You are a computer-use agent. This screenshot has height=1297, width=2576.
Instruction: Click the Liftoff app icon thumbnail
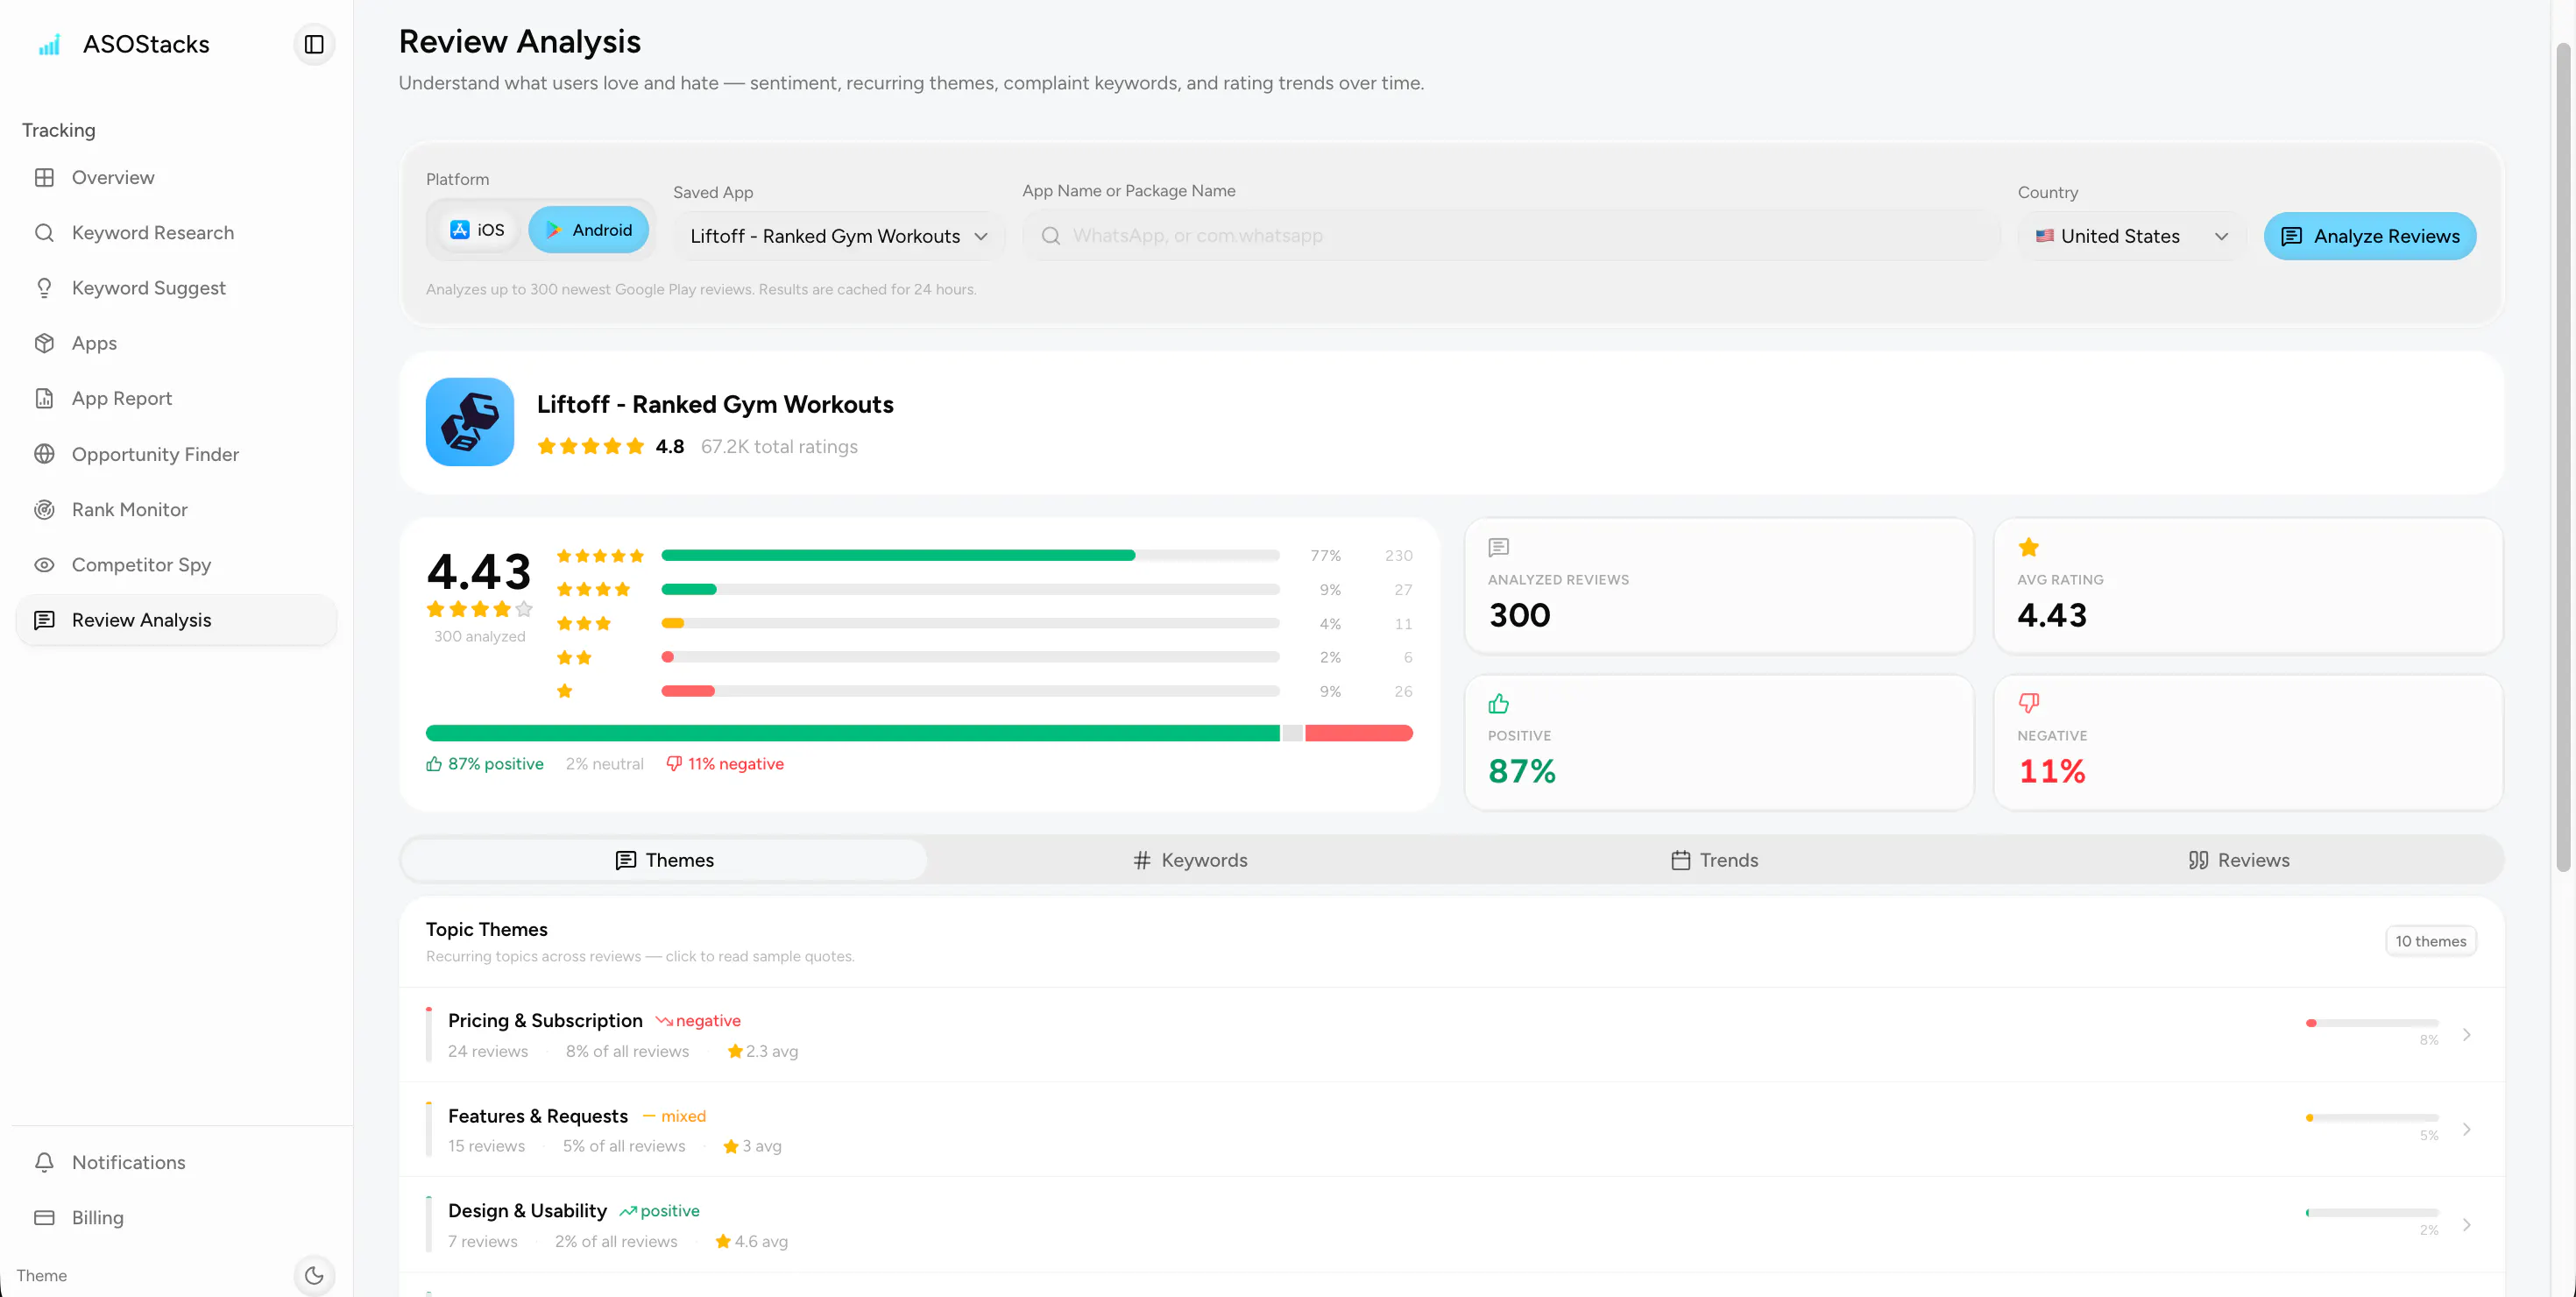coord(470,422)
